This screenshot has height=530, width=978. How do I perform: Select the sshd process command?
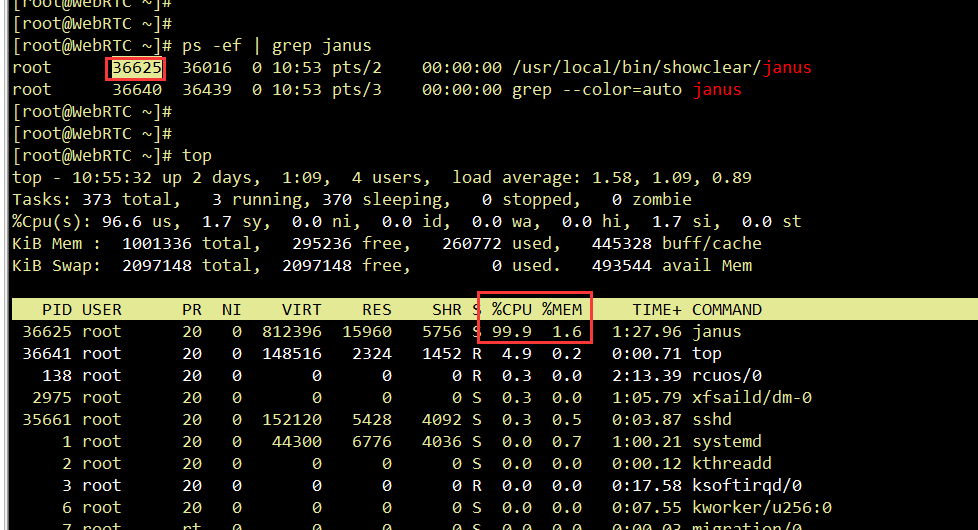point(712,419)
